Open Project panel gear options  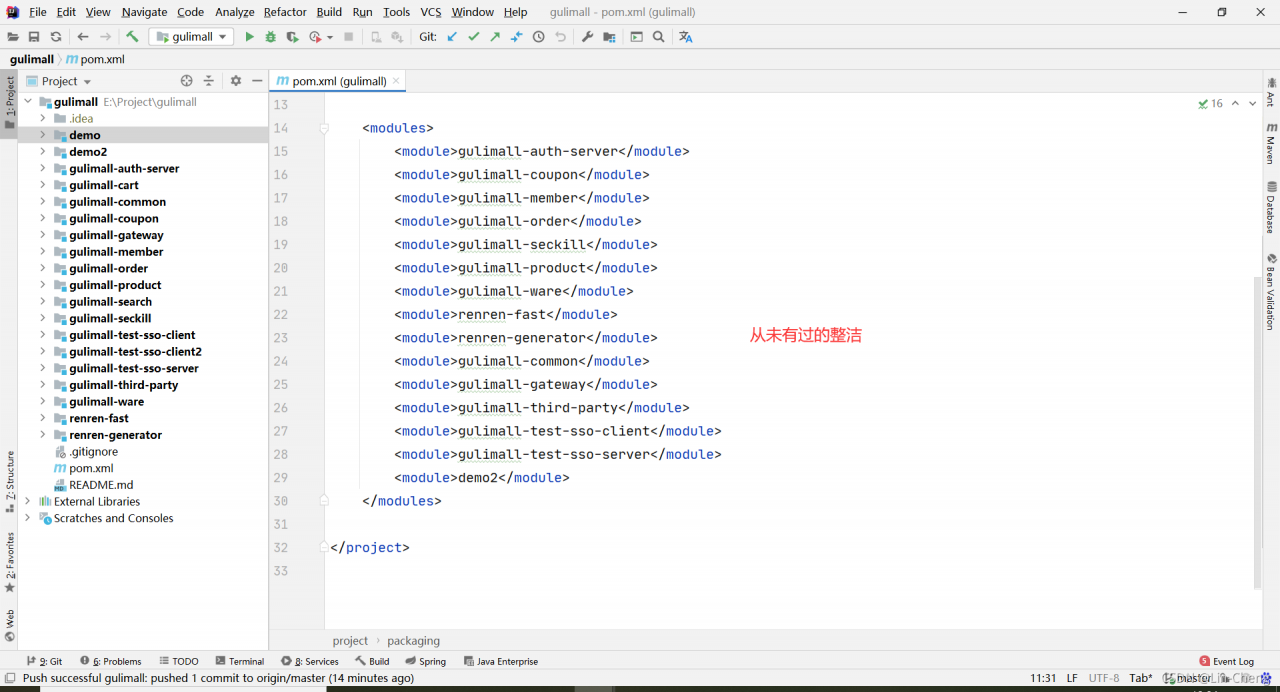(236, 81)
